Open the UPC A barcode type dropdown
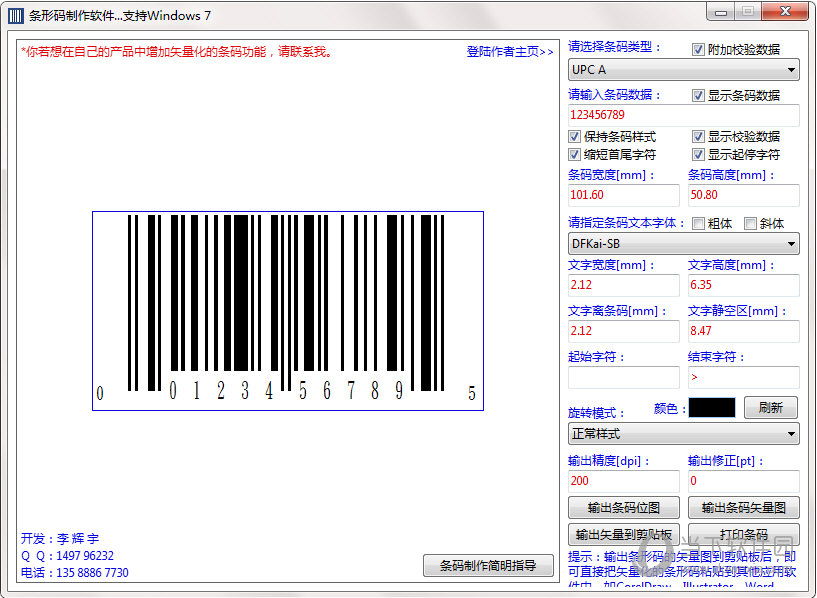Viewport: 817px width, 598px height. [684, 70]
